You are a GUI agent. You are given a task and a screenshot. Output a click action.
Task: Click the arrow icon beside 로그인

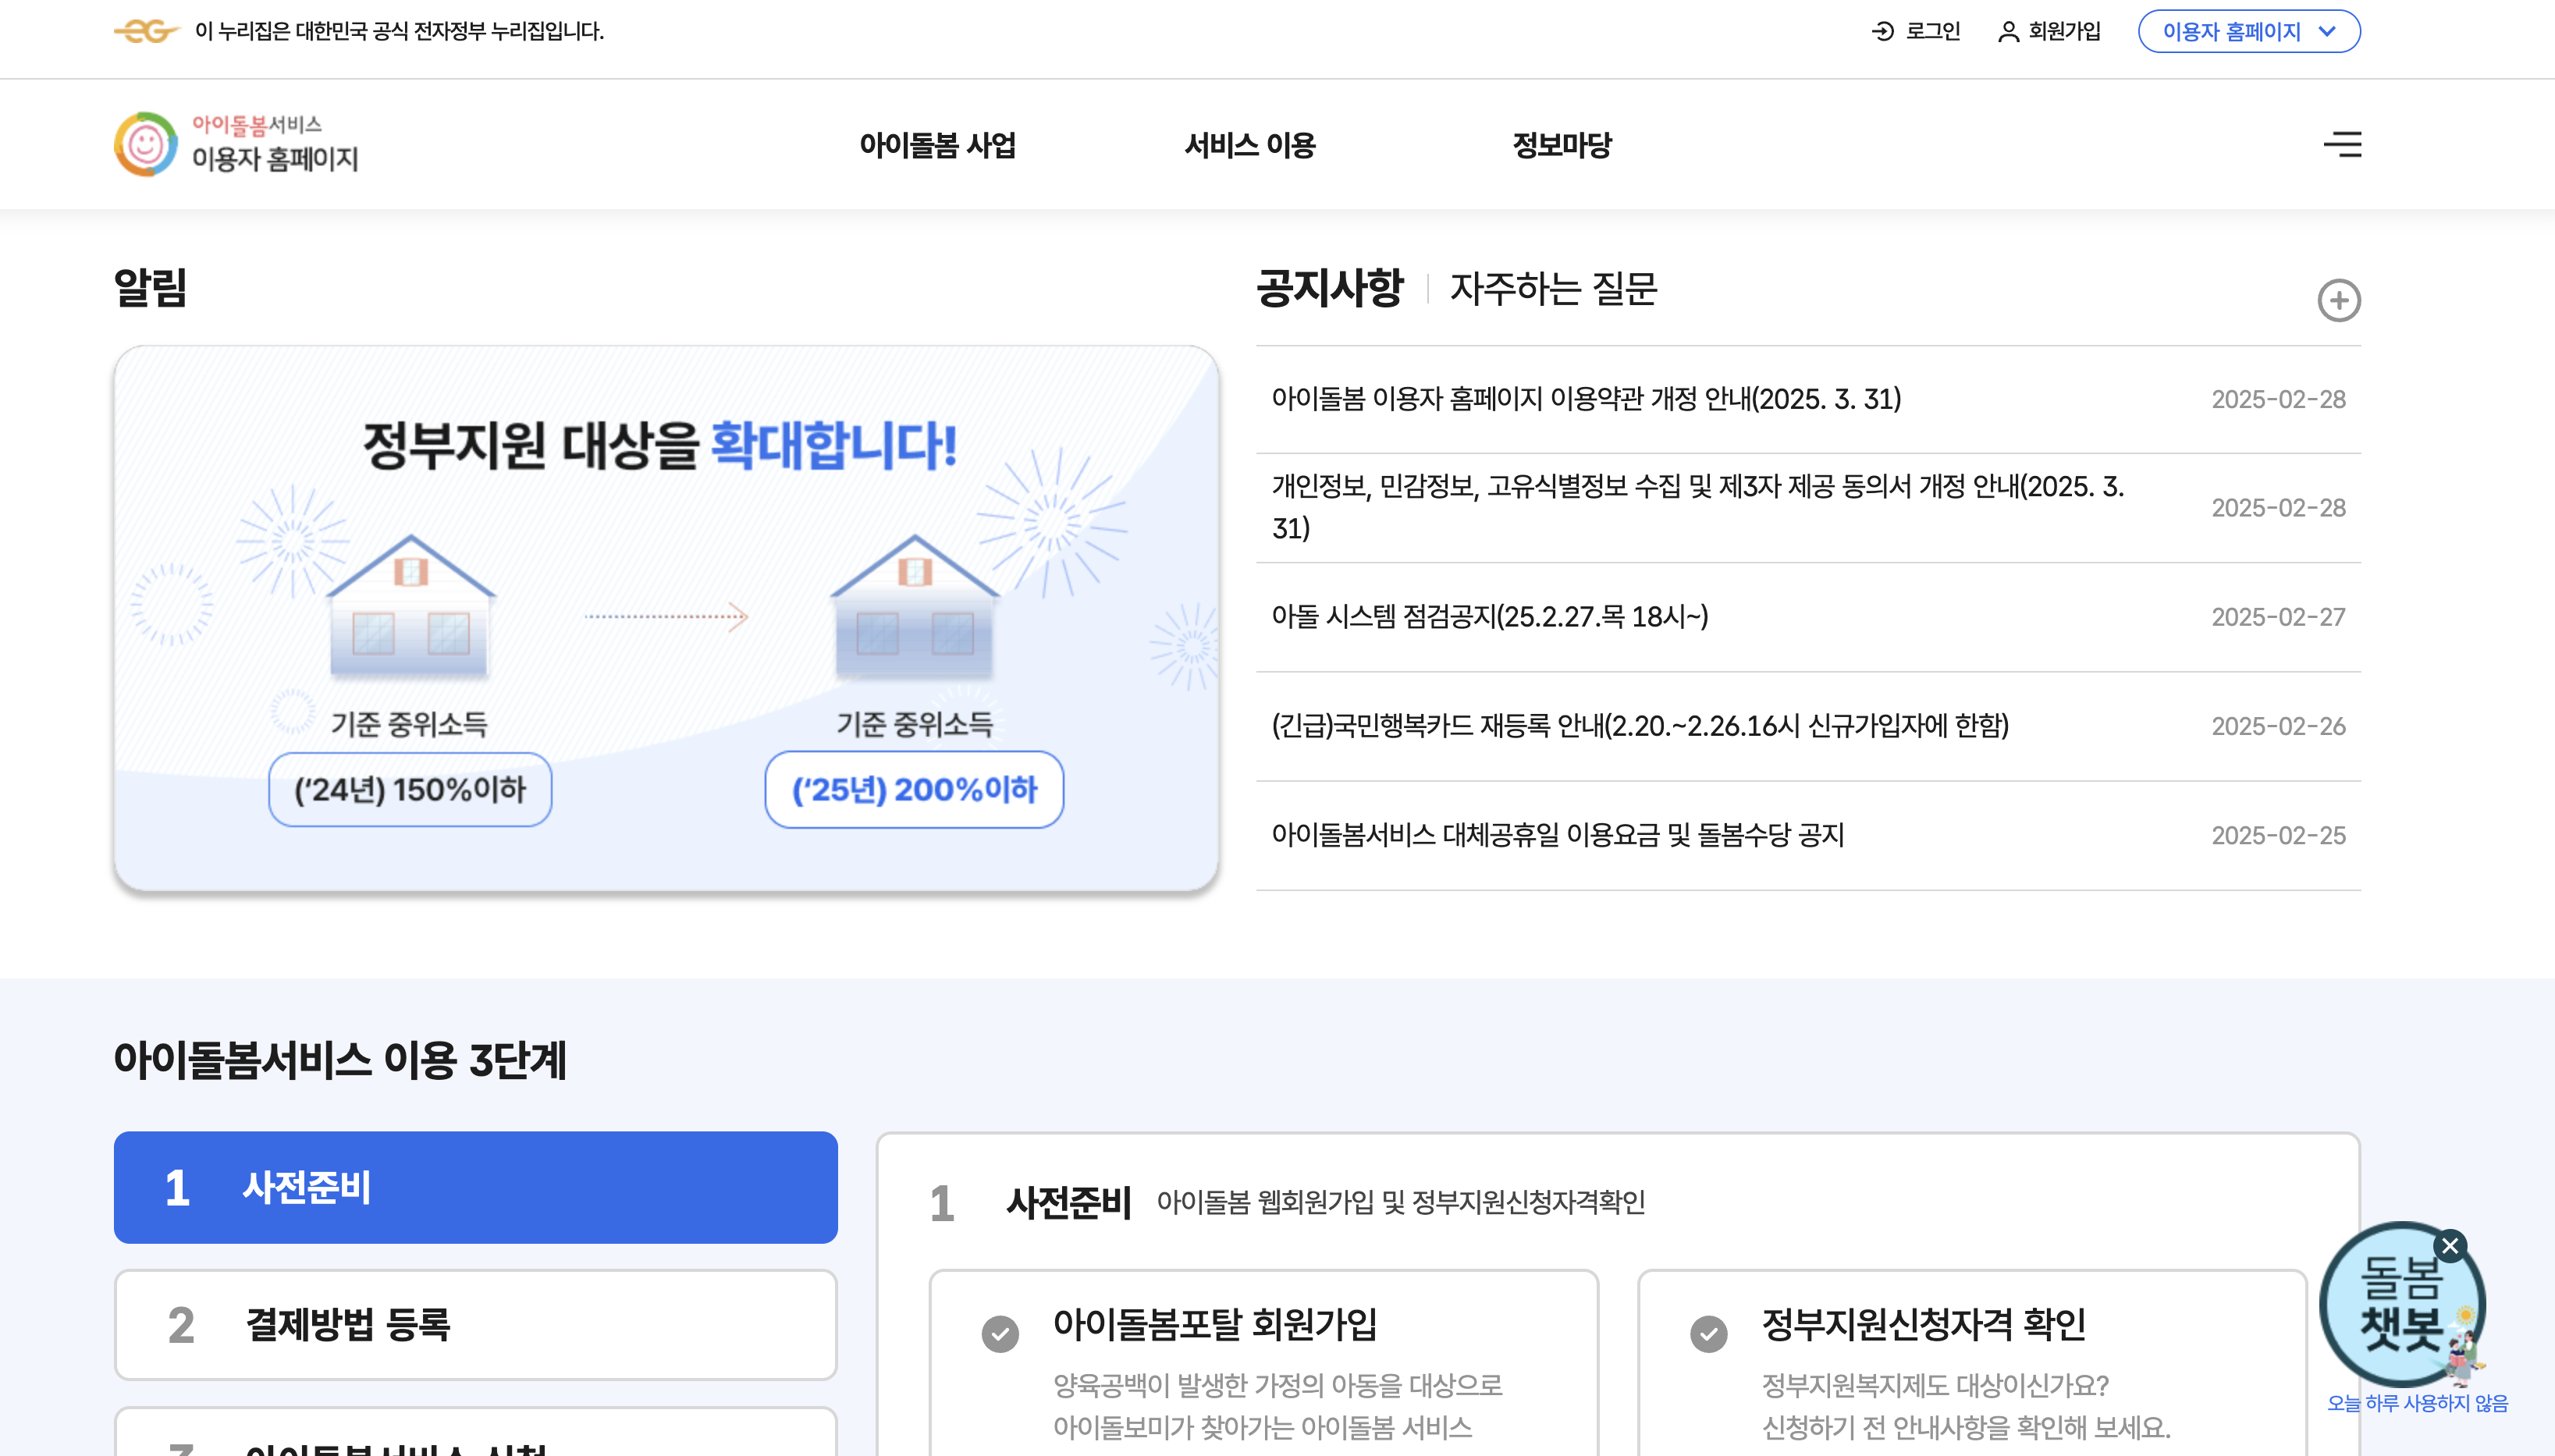pyautogui.click(x=1884, y=31)
